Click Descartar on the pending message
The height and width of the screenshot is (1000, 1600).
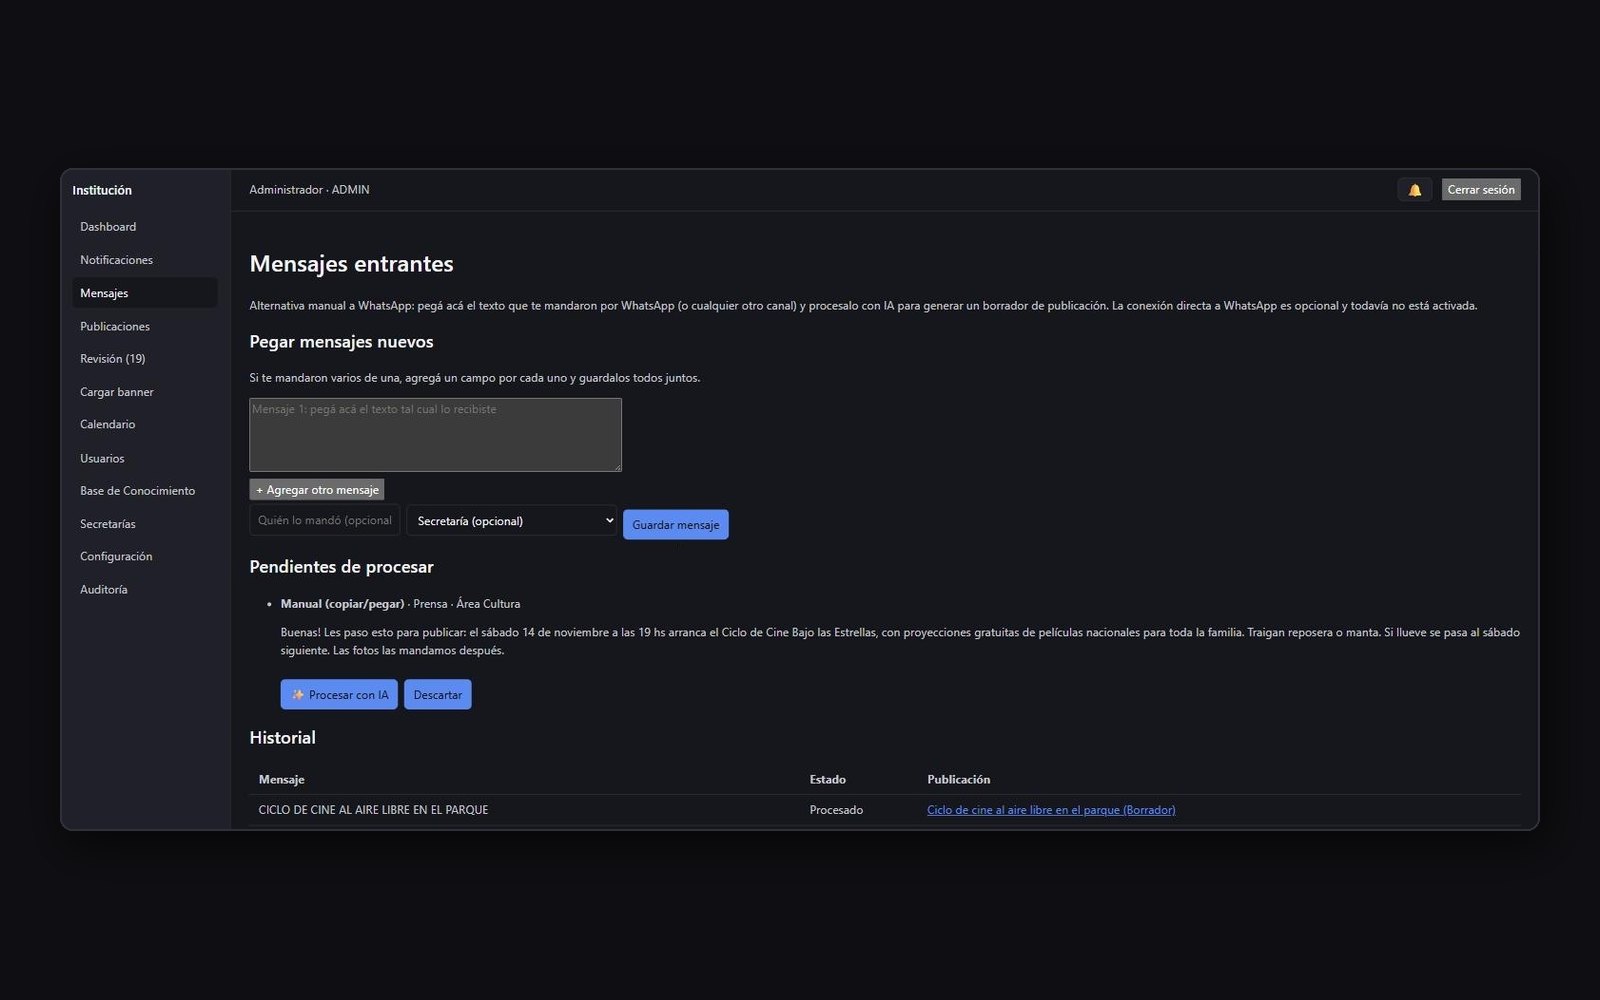438,694
